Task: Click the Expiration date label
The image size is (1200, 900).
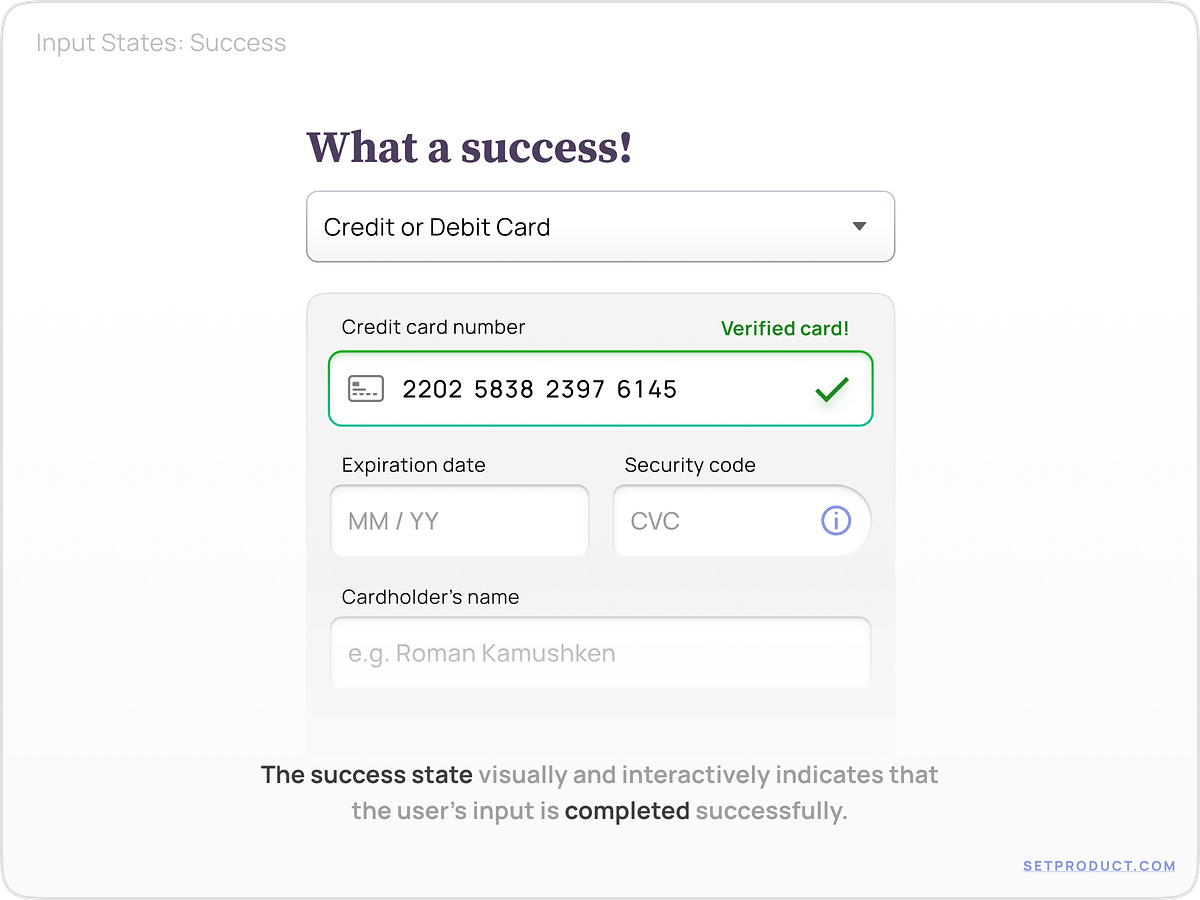Action: pyautogui.click(x=414, y=465)
